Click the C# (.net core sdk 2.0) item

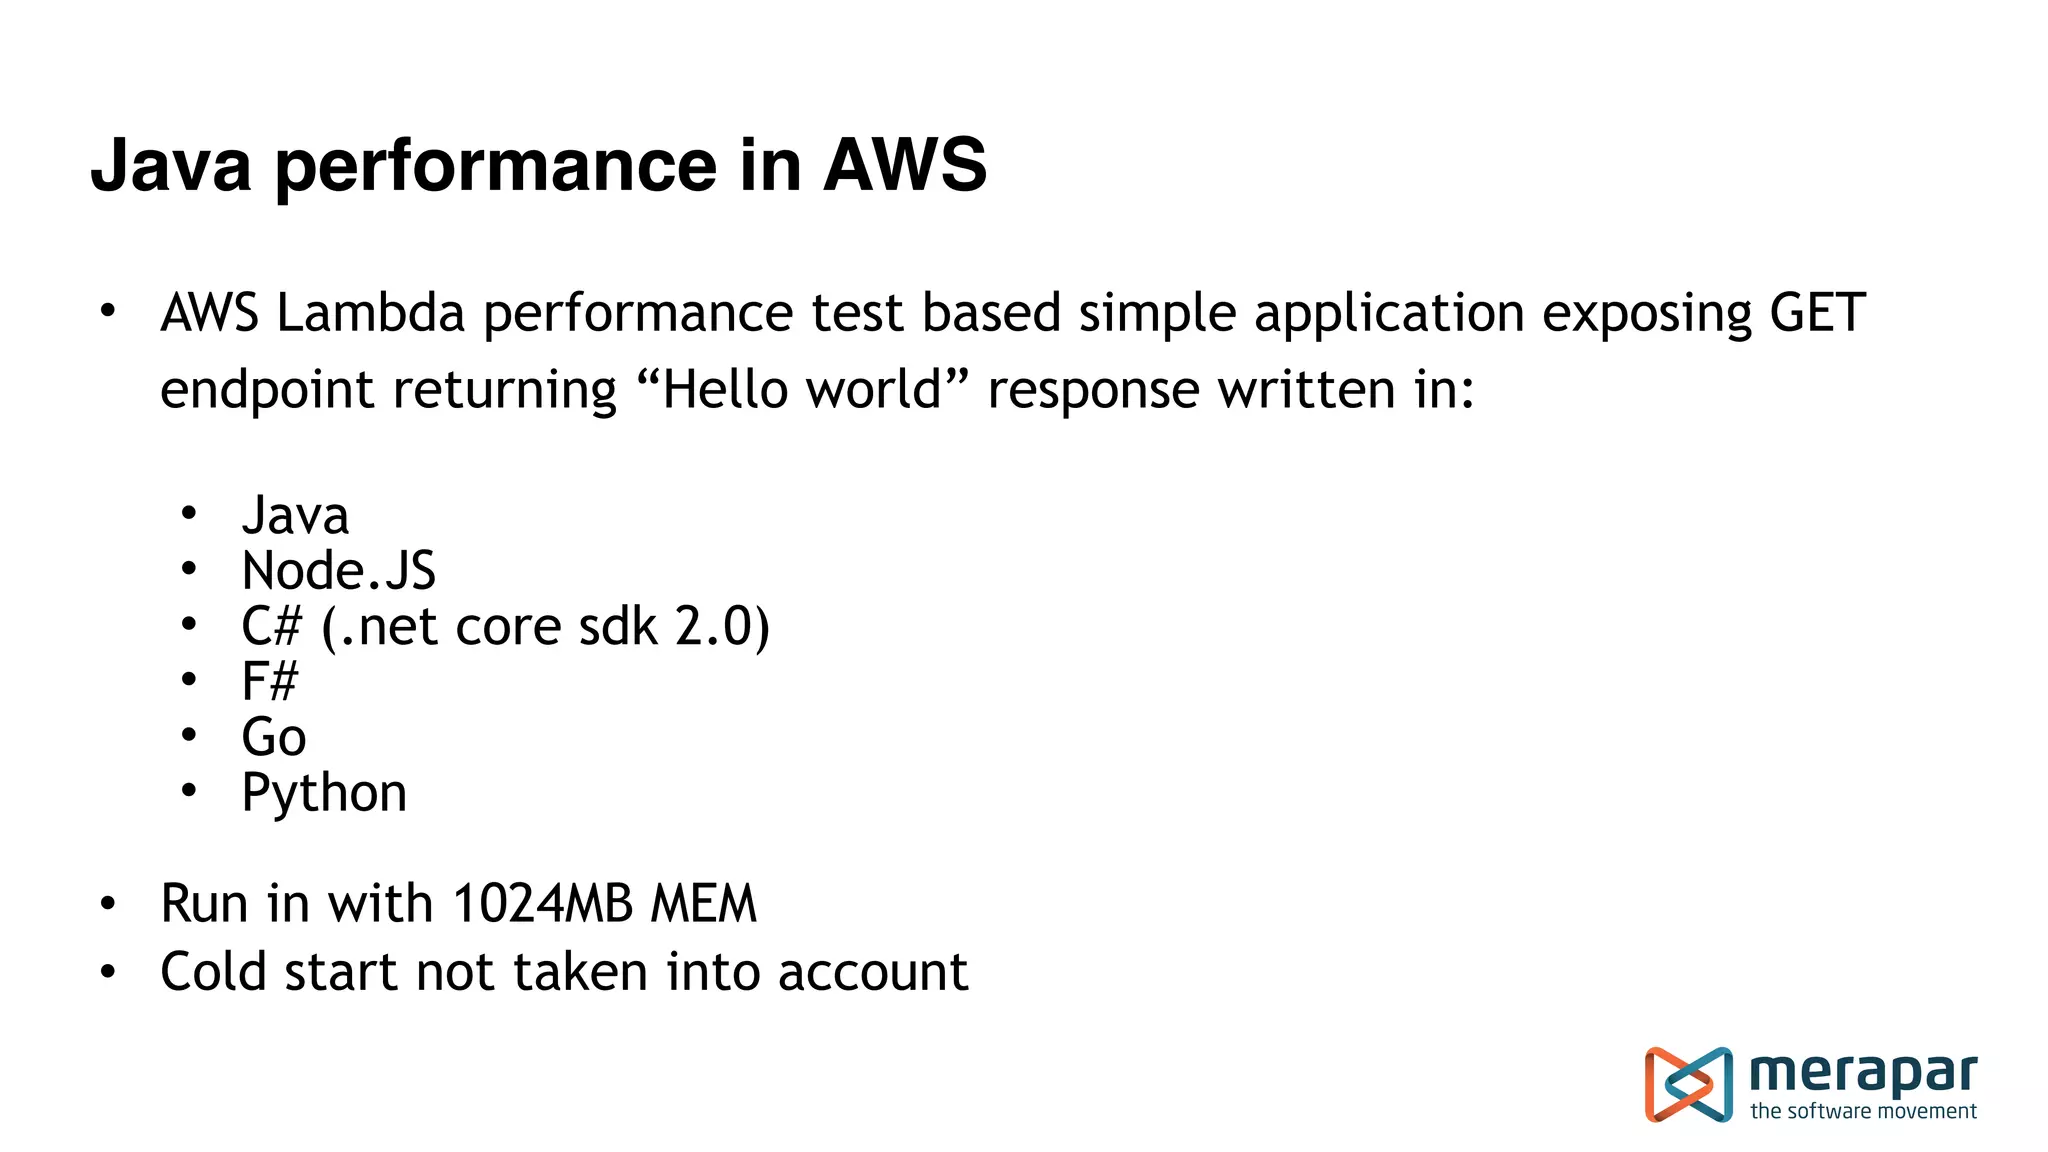[x=505, y=627]
